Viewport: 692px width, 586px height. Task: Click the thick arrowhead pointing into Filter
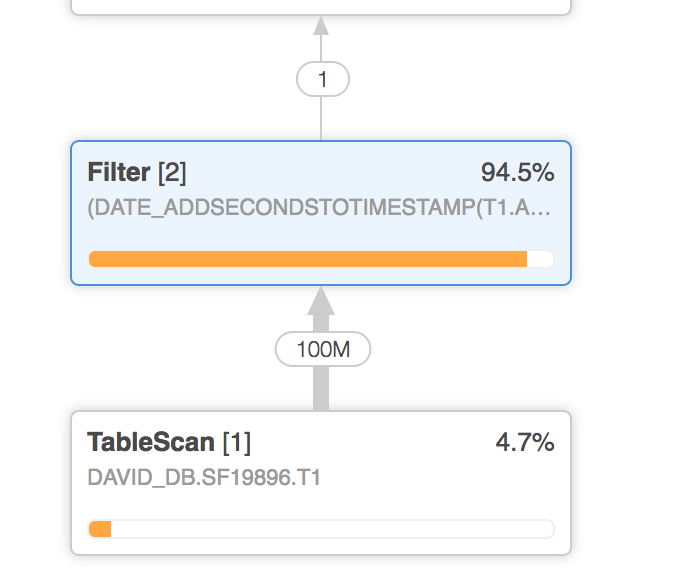[321, 301]
